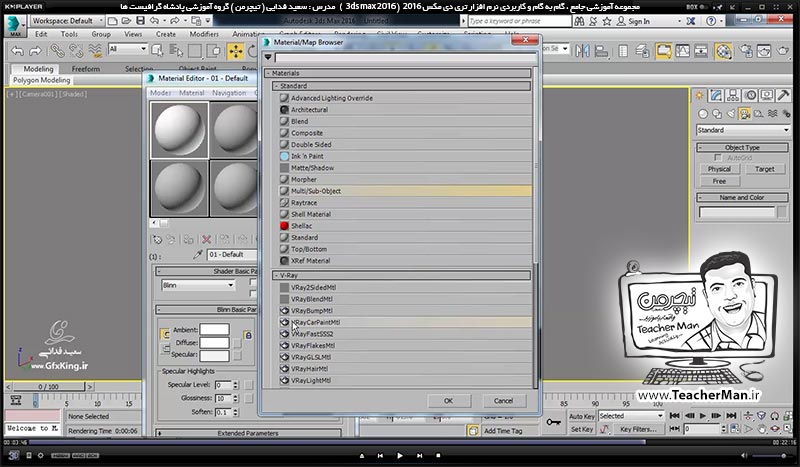Image resolution: width=800 pixels, height=467 pixels.
Task: Open the Display panel tab
Action: 767,95
